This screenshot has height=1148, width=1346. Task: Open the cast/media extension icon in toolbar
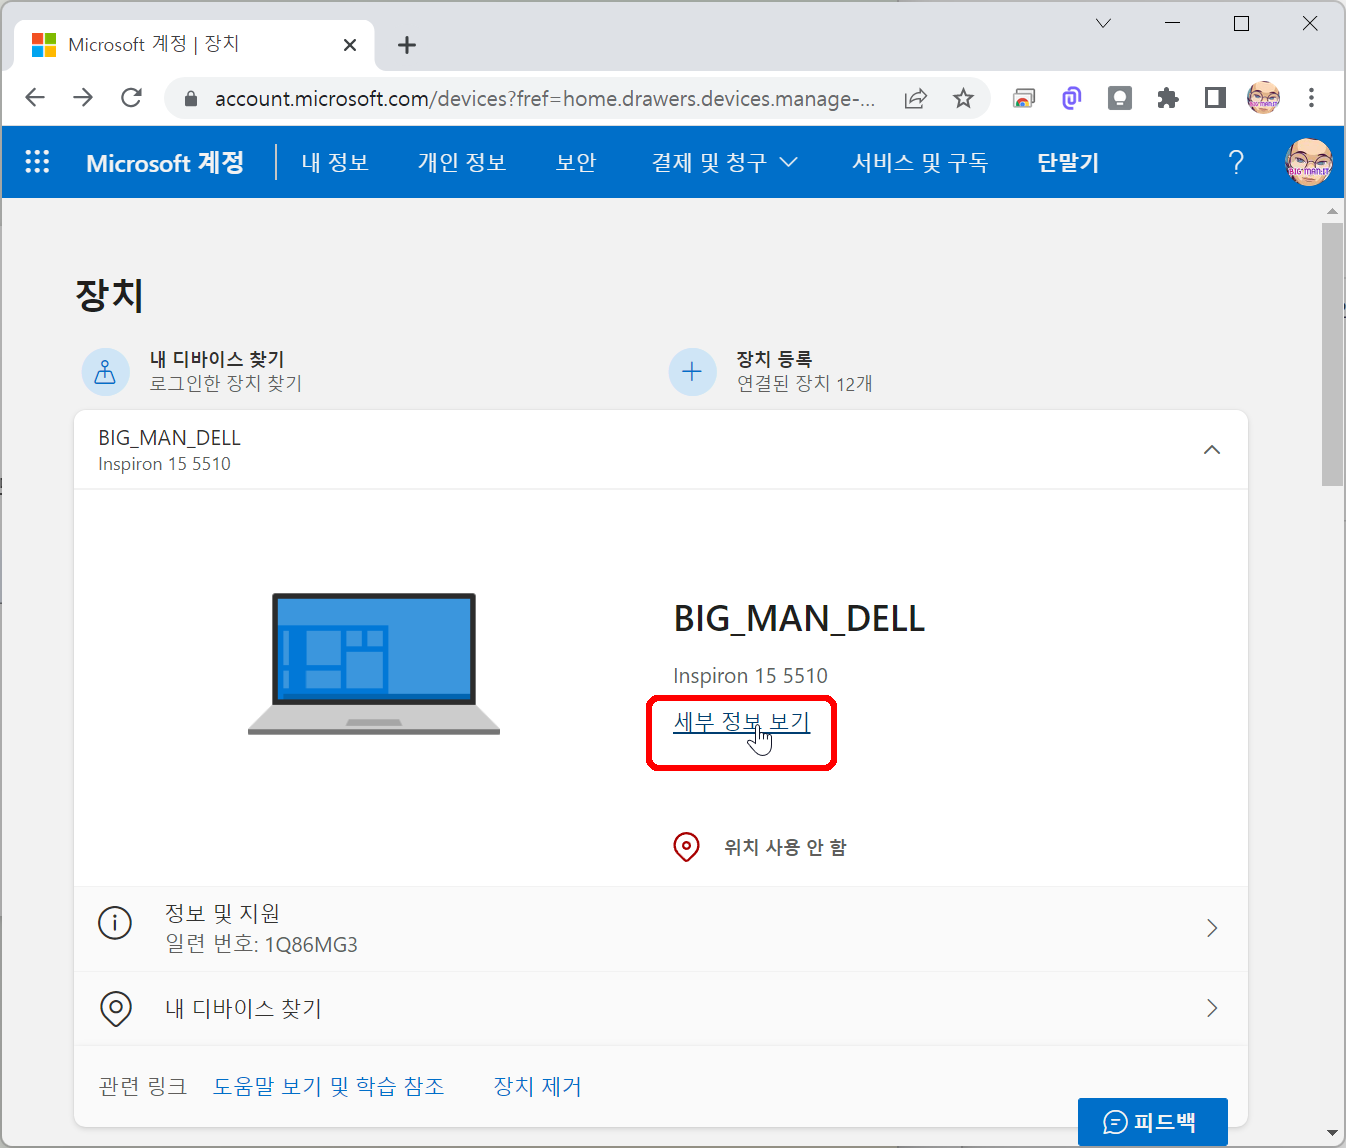click(1024, 98)
